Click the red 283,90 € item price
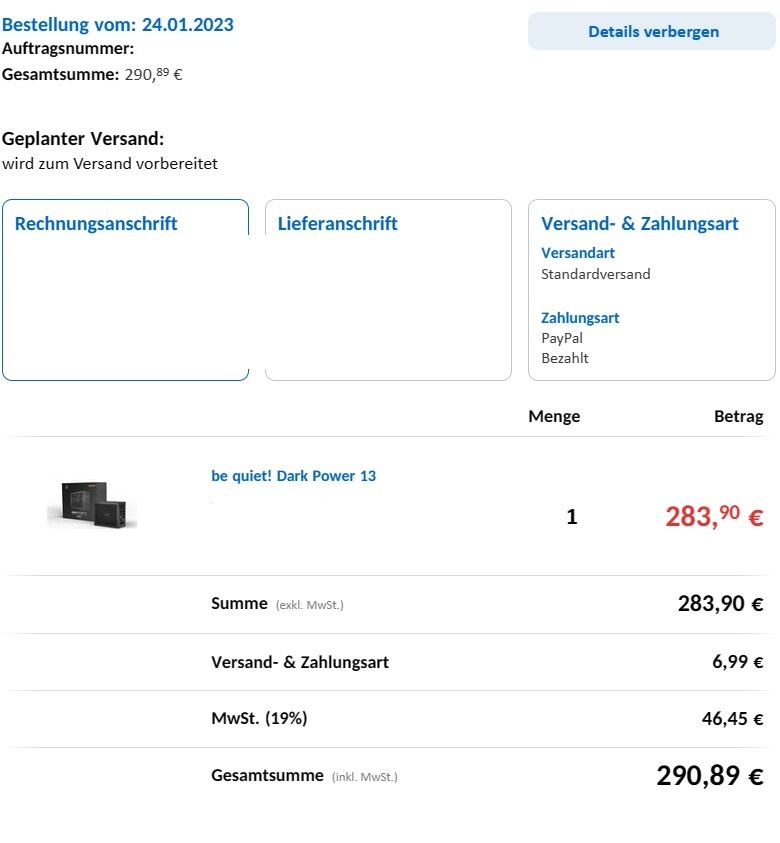Viewport: 780px width, 843px height. pos(714,517)
